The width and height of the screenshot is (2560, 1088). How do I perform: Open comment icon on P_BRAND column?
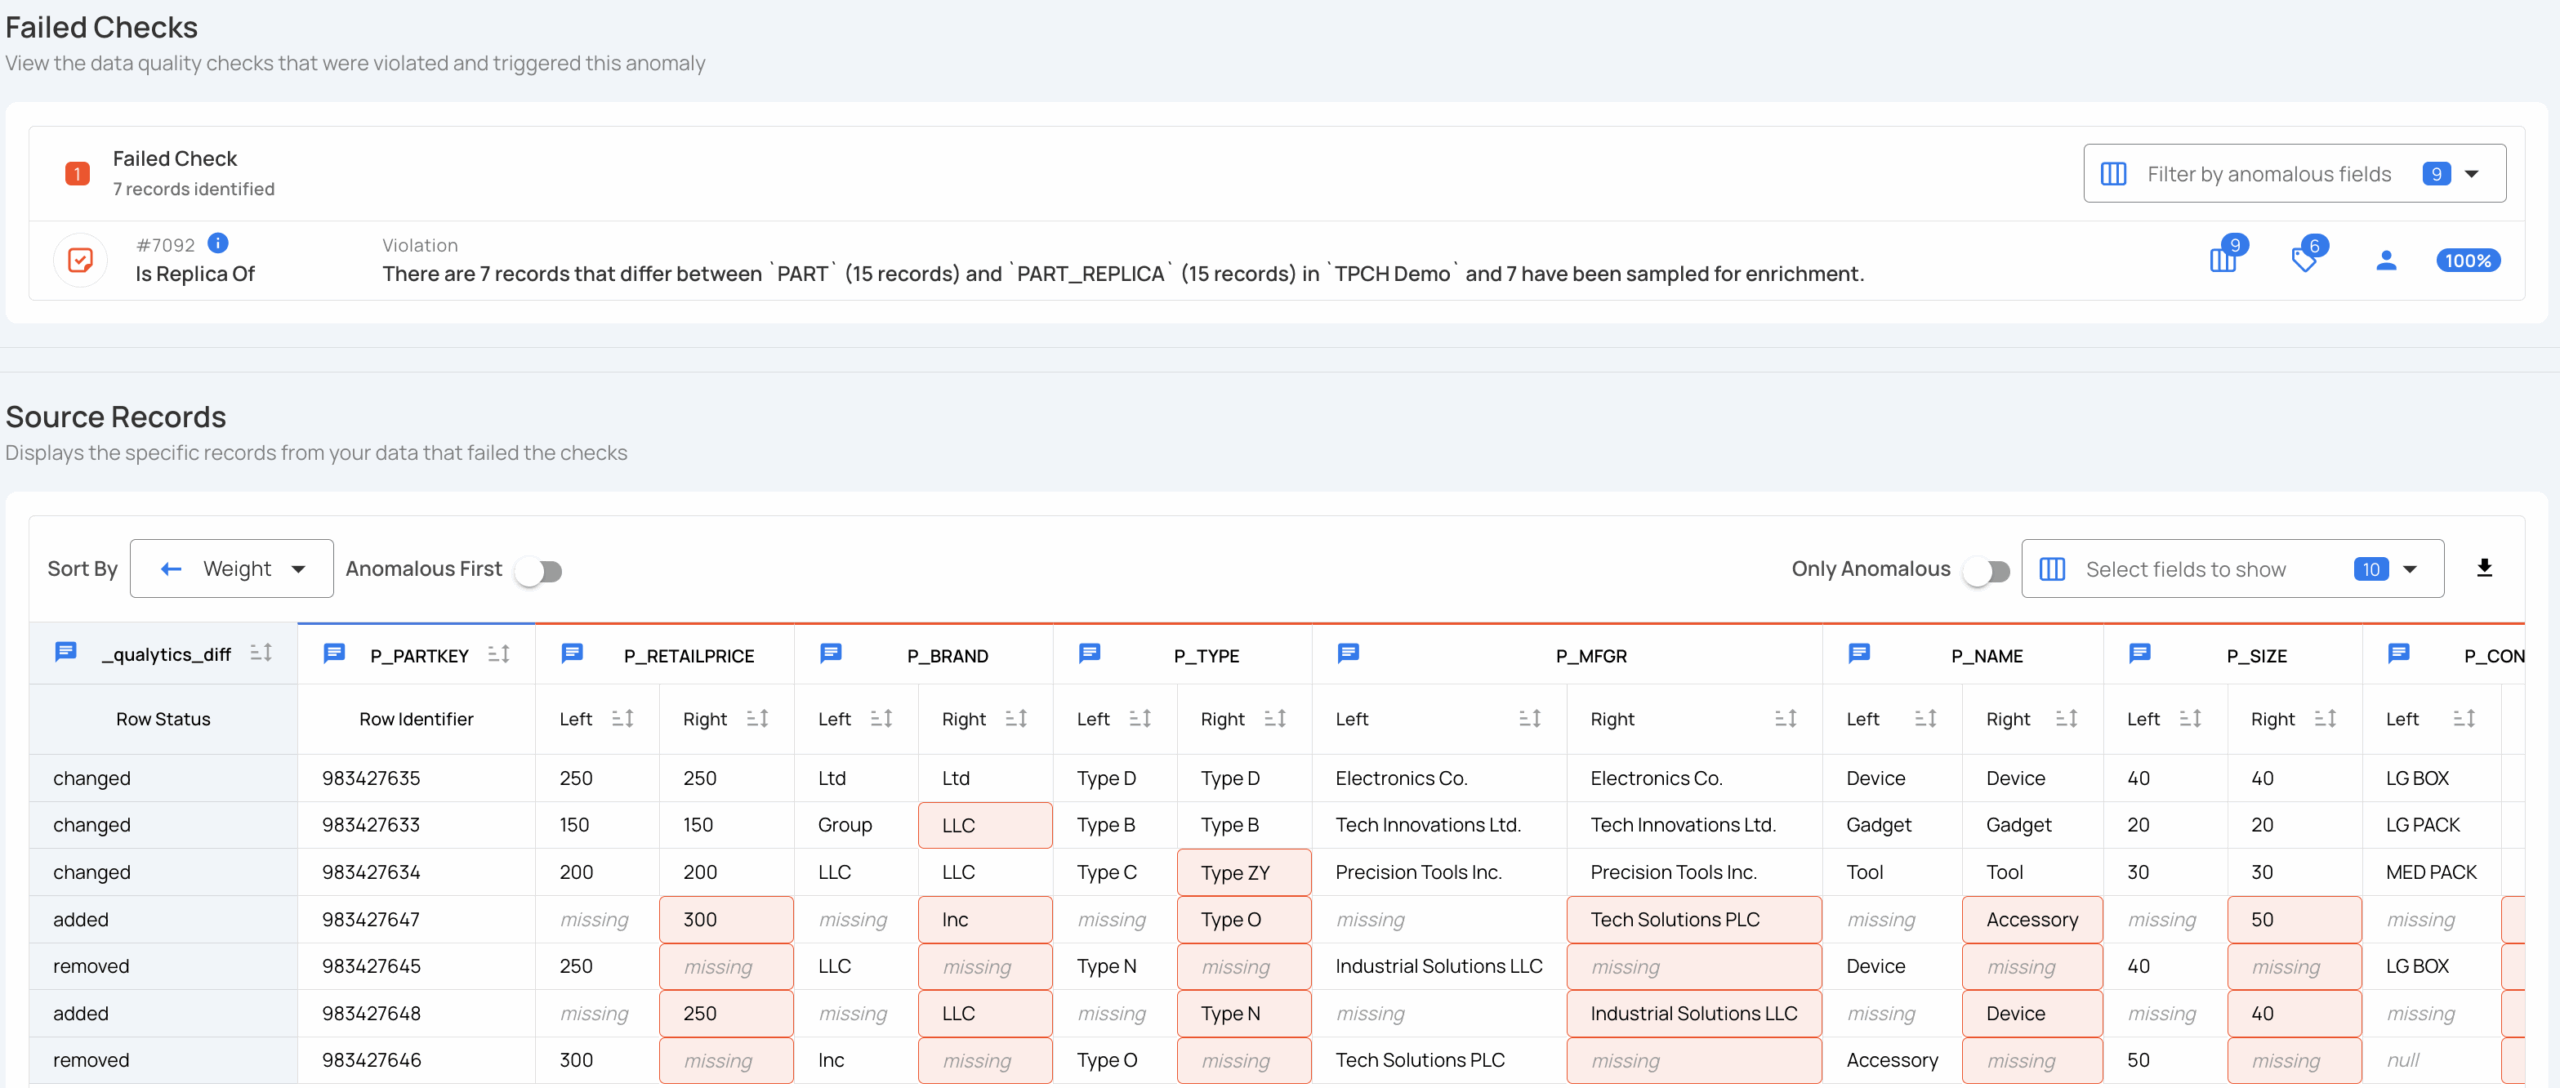tap(830, 654)
